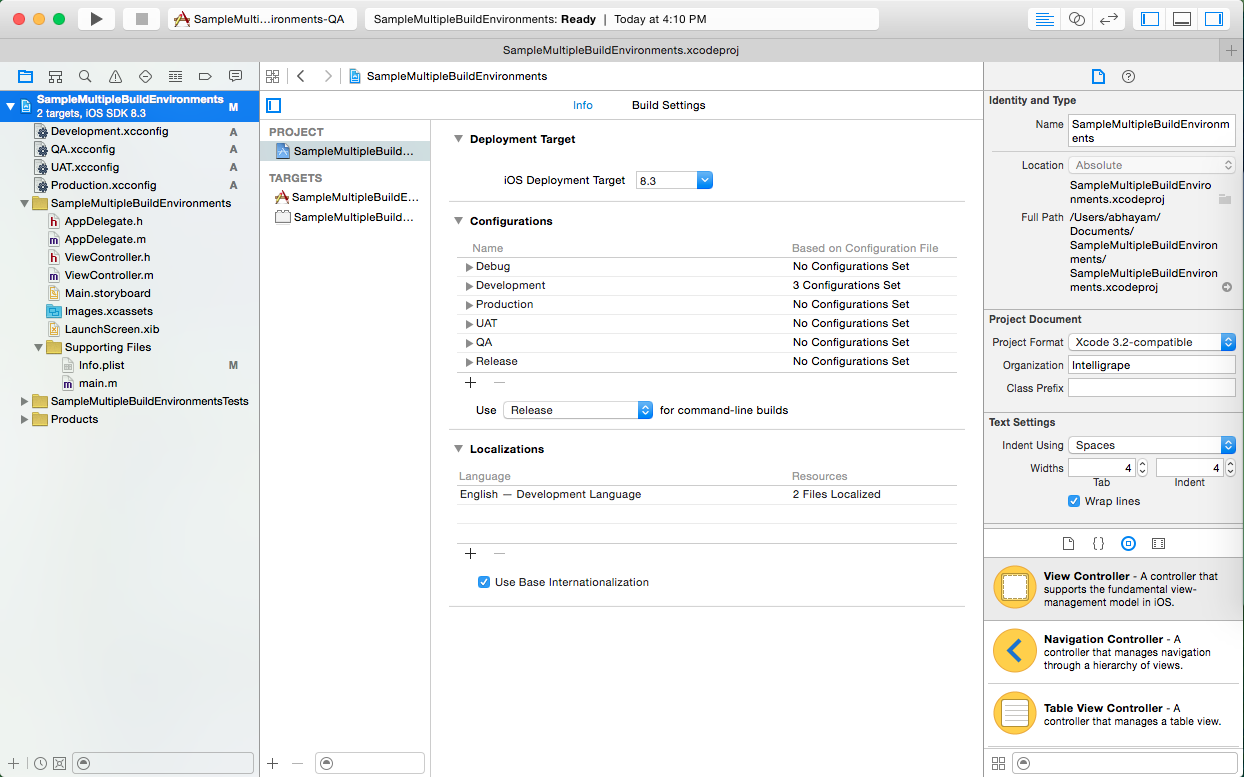
Task: Select the Navigation Controller library item
Action: (x=1114, y=652)
